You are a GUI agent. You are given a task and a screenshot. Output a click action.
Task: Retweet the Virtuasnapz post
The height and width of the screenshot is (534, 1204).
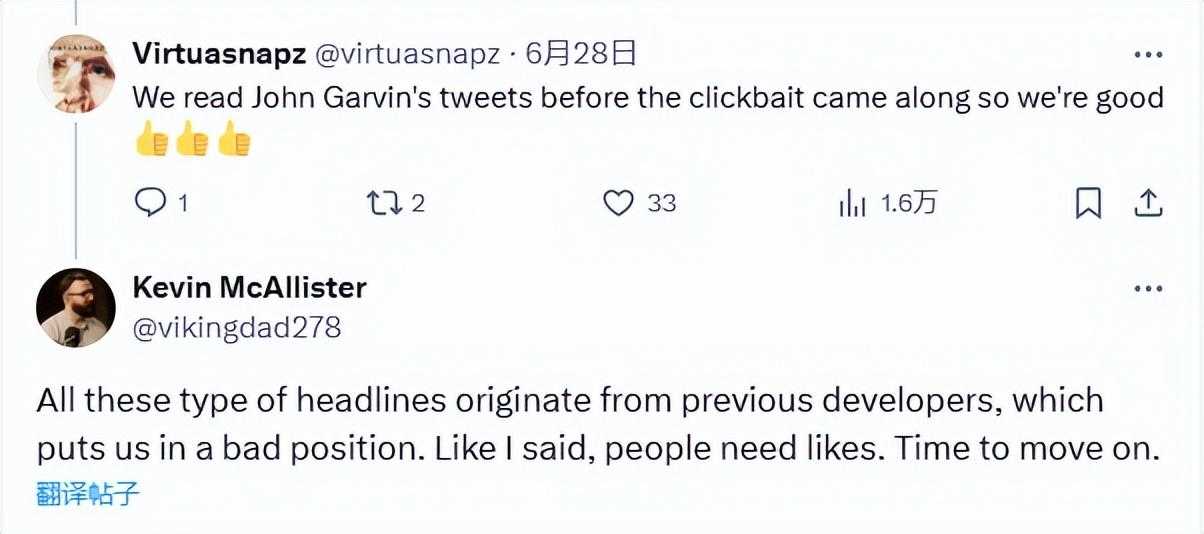pyautogui.click(x=380, y=204)
